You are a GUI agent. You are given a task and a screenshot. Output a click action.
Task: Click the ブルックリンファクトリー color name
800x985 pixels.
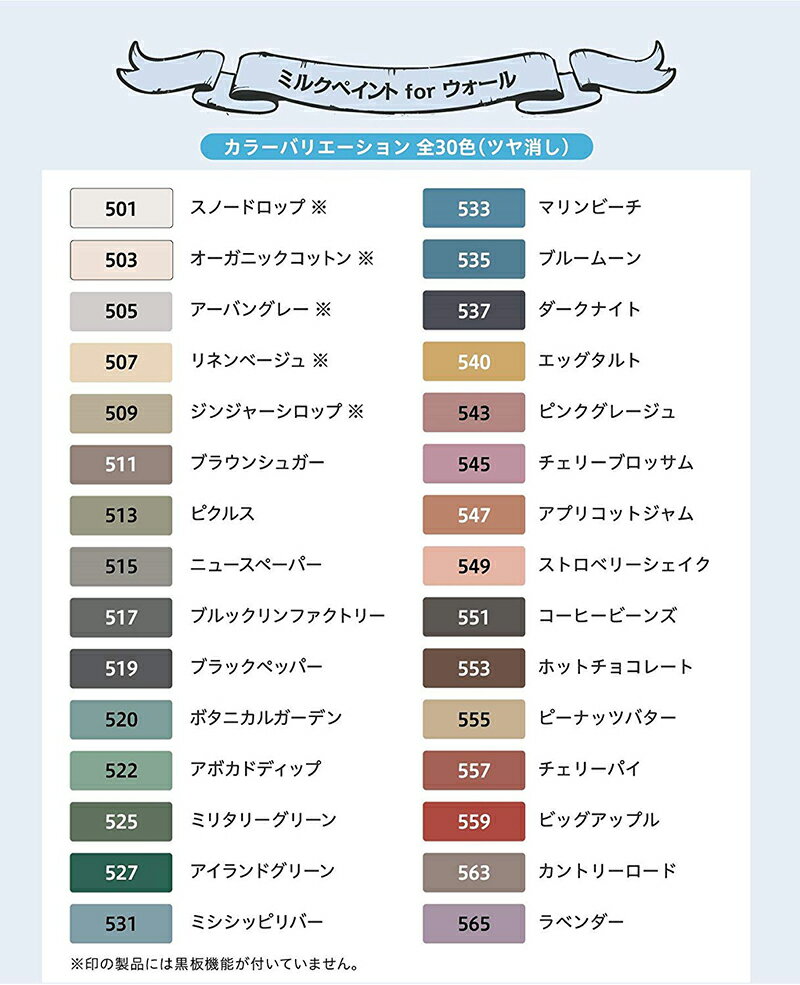click(287, 616)
